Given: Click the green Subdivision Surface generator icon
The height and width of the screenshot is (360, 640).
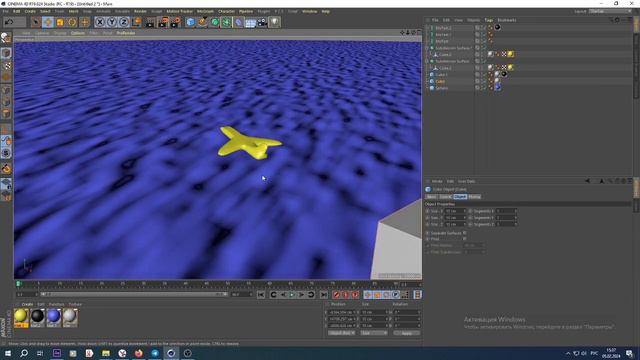Looking at the screenshot, I should tap(214, 22).
